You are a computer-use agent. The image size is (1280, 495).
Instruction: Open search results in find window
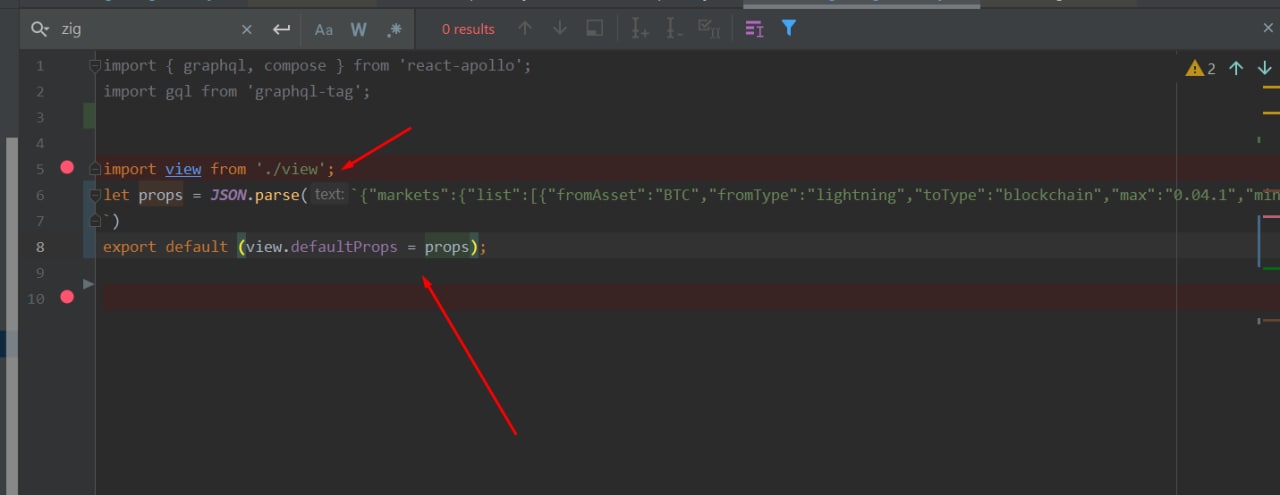tap(594, 28)
